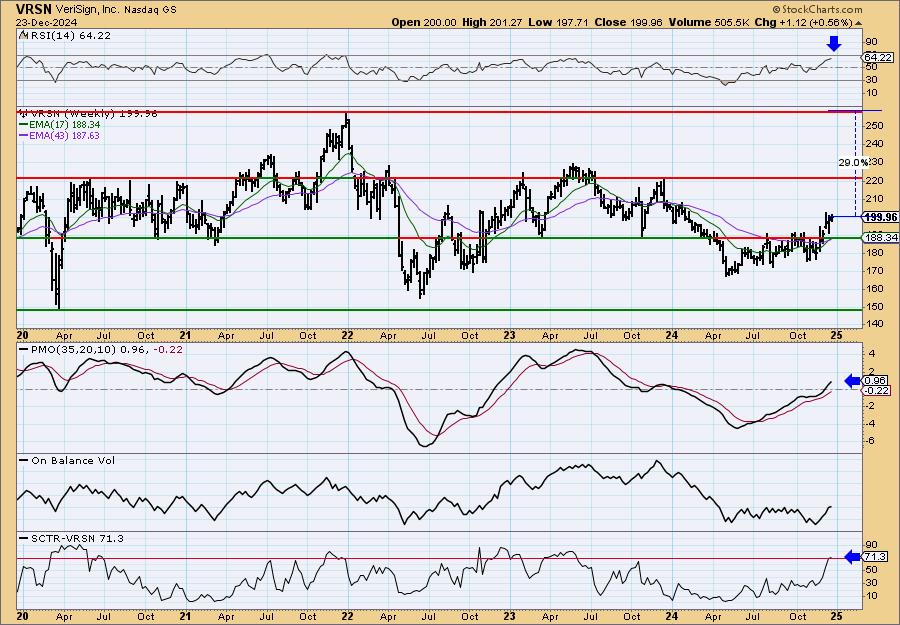Image resolution: width=900 pixels, height=625 pixels.
Task: Click the -4 PMO axis label
Action: [870, 424]
